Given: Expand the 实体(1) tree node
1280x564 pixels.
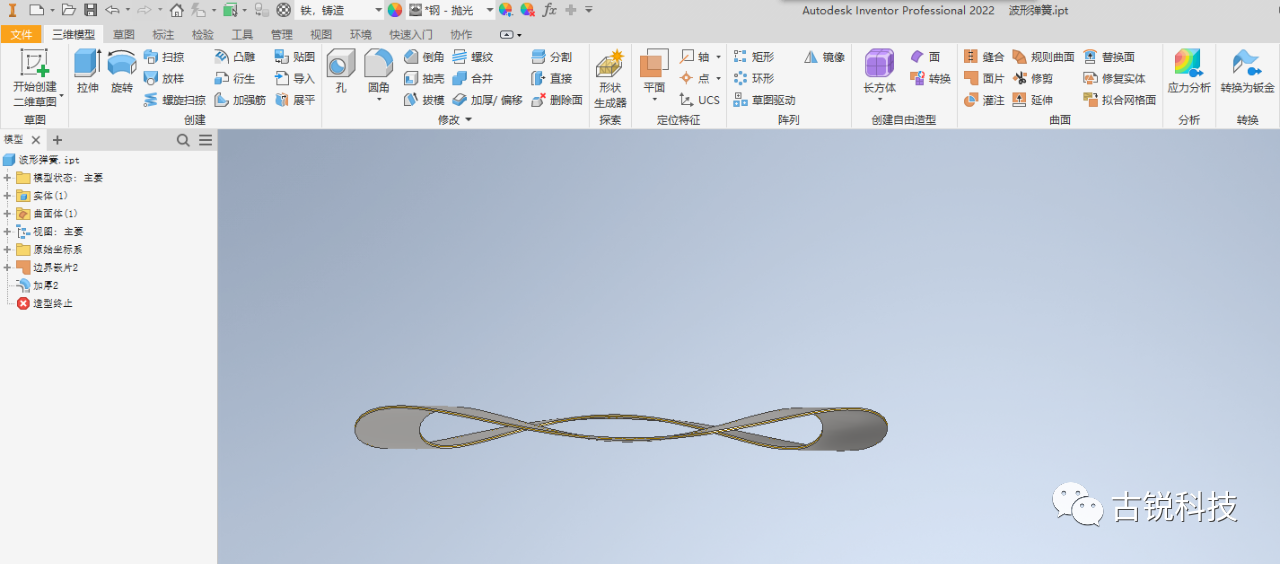Looking at the screenshot, I should 7,196.
